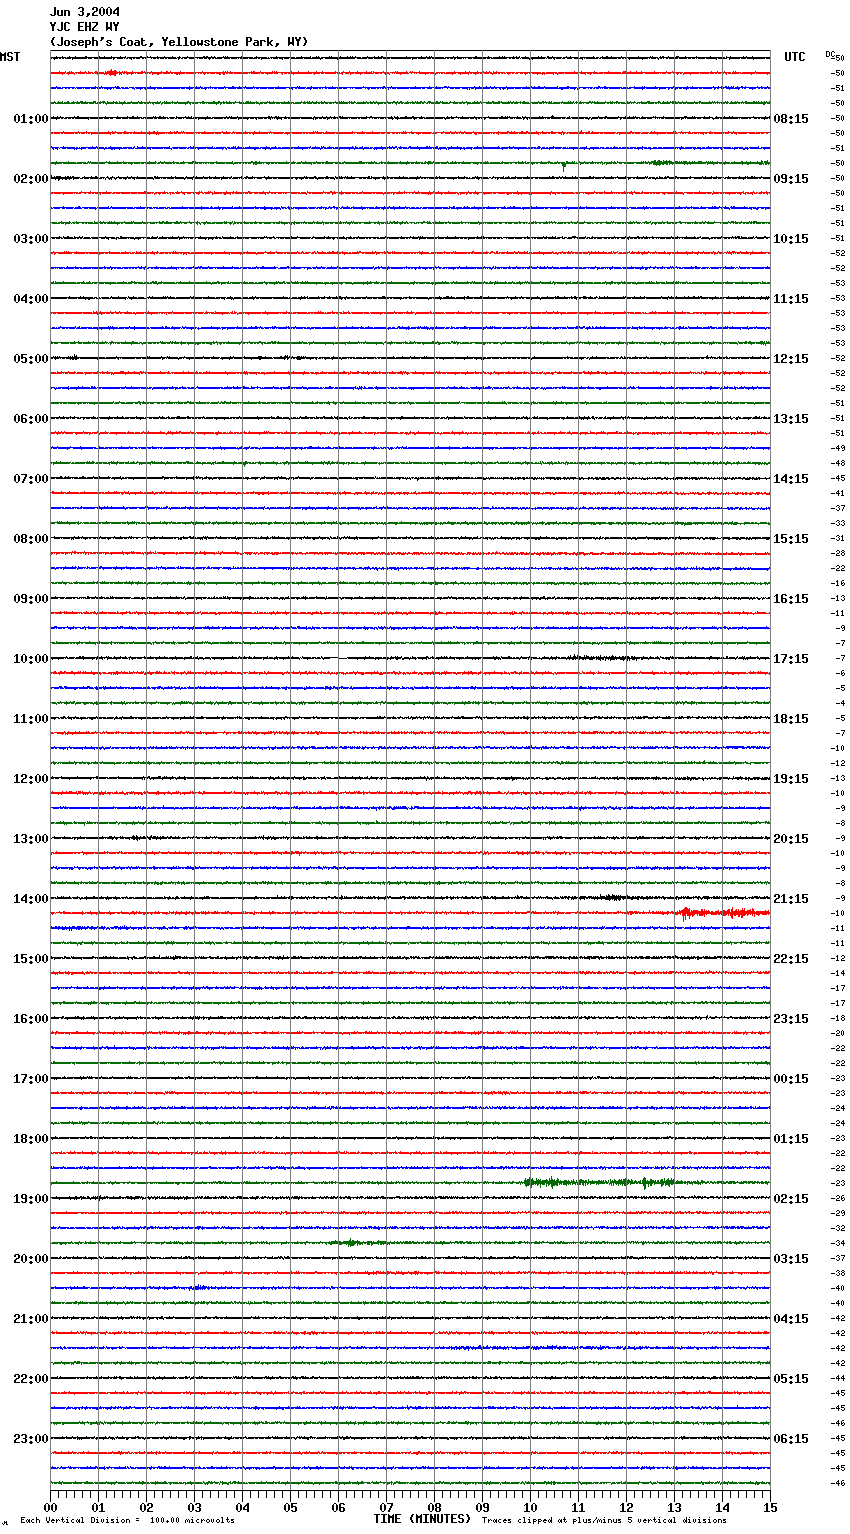Click the 11:15 UTC time label
The image size is (850, 1534).
[791, 299]
